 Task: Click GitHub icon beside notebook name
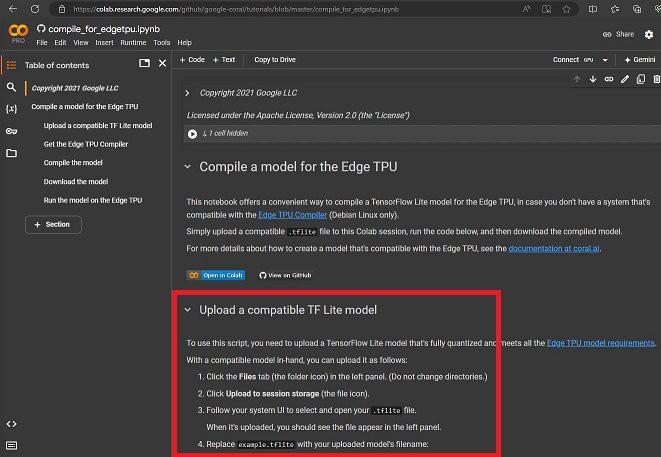tap(41, 29)
